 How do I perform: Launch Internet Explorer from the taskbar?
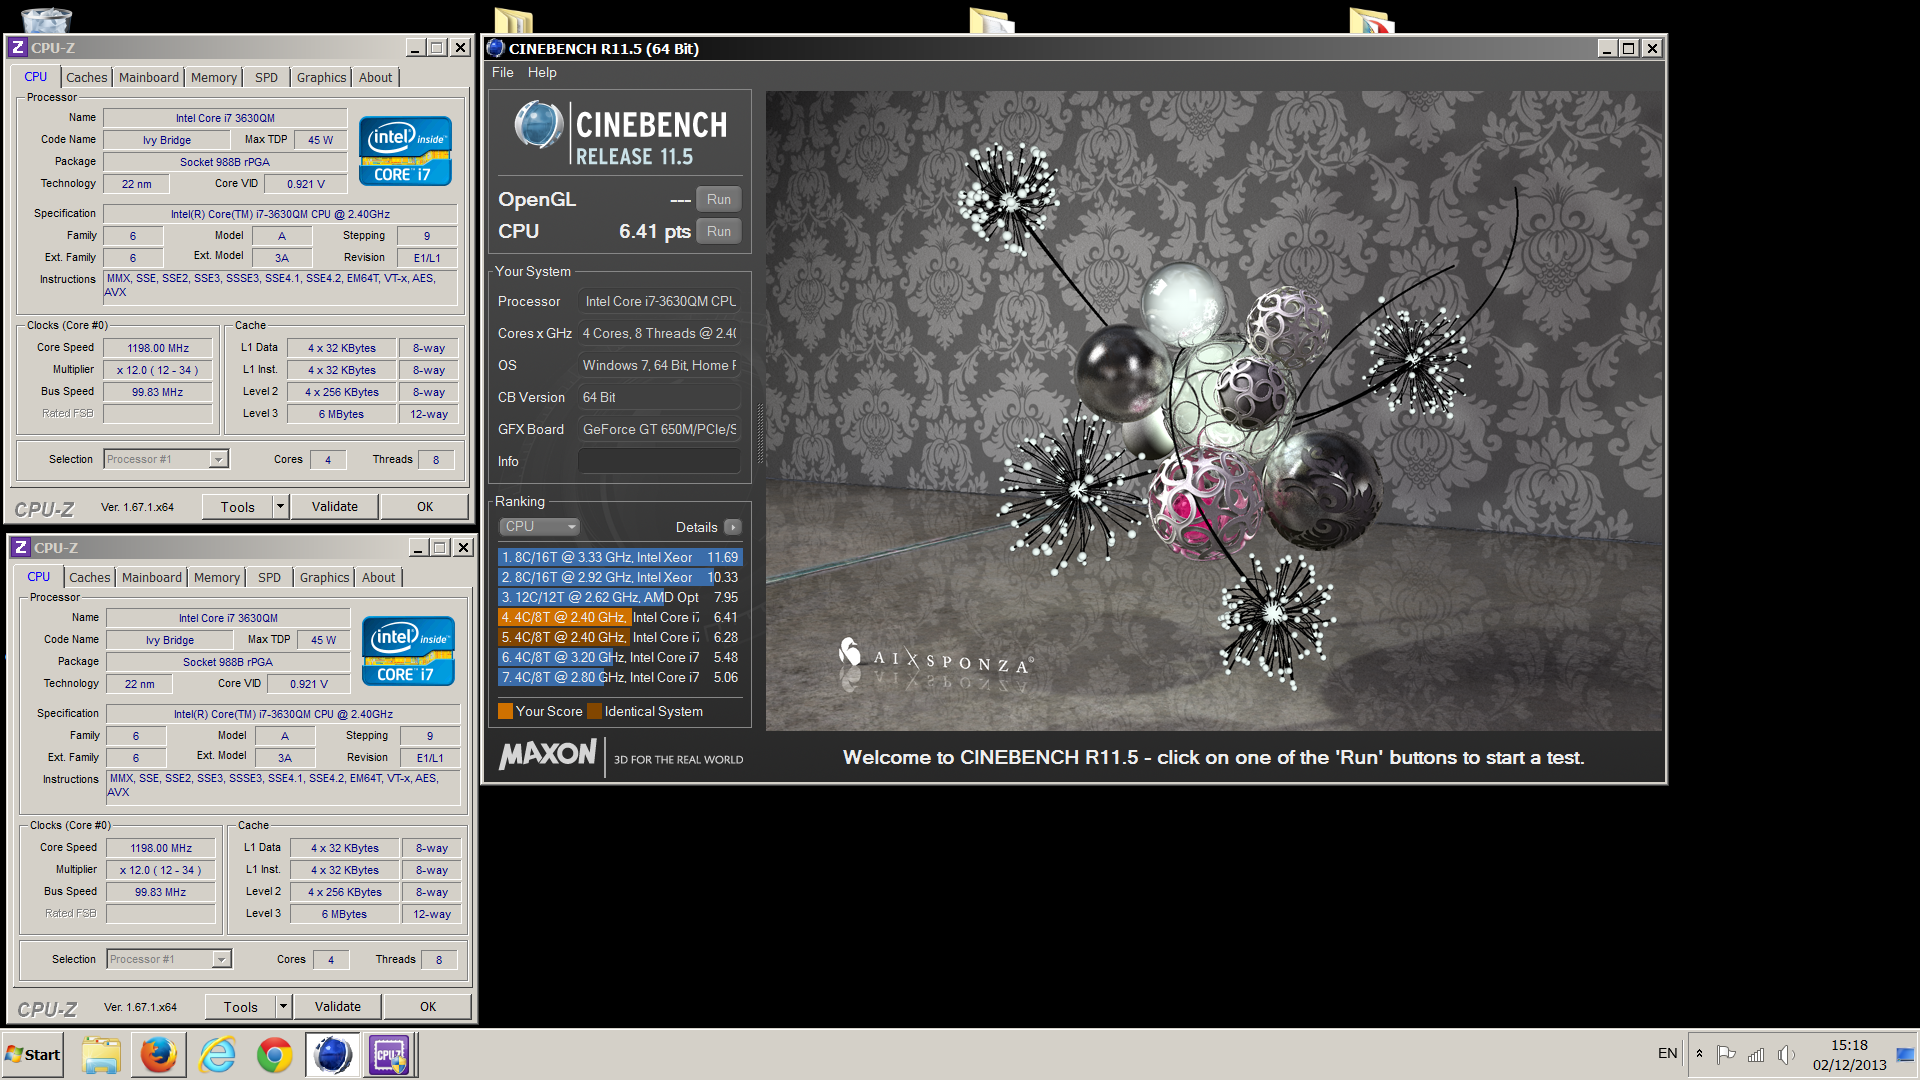(217, 1055)
